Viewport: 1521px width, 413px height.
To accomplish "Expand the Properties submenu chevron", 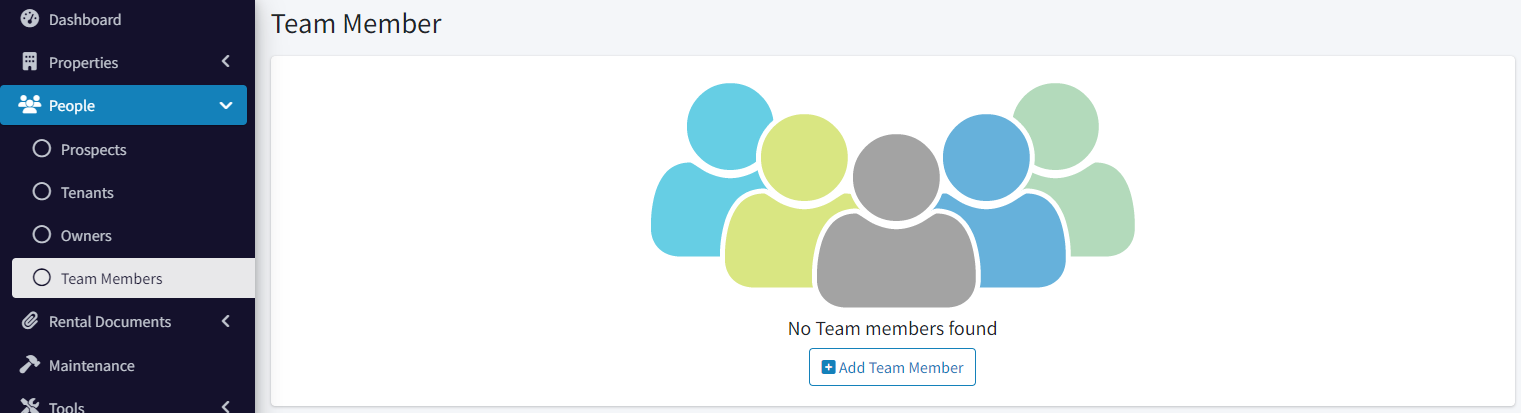I will (226, 62).
